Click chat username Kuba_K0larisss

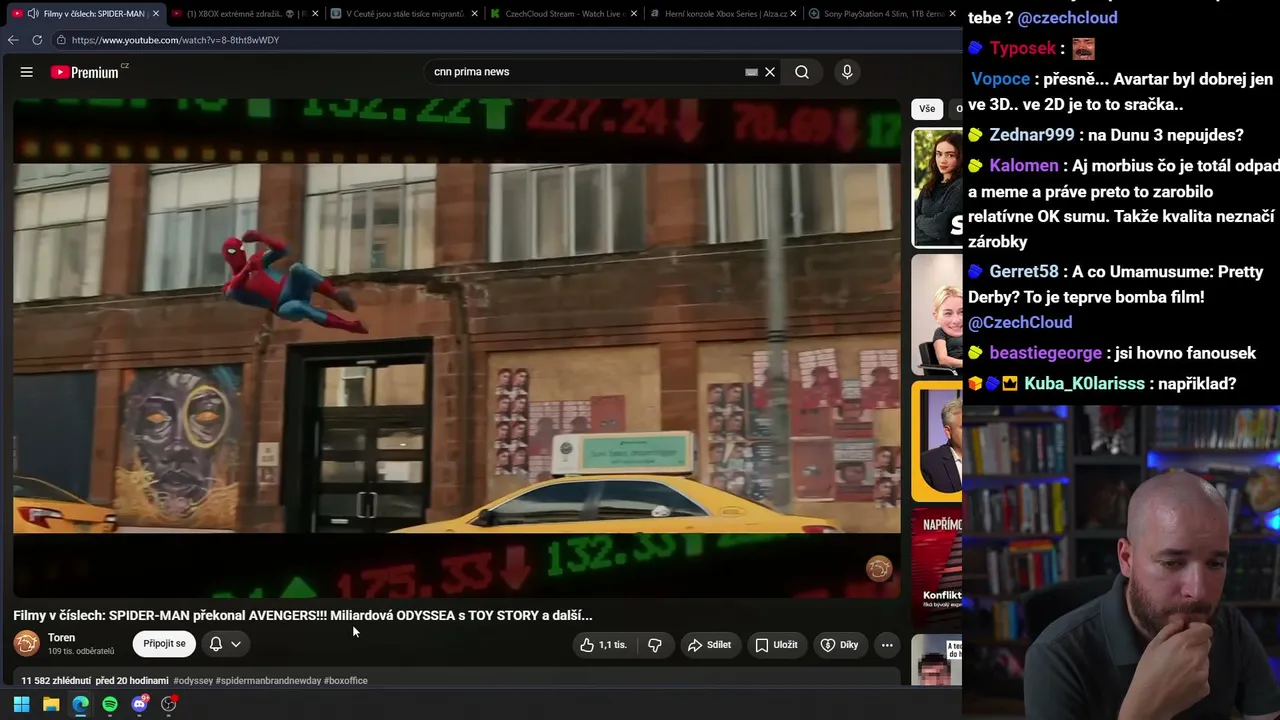point(1085,384)
